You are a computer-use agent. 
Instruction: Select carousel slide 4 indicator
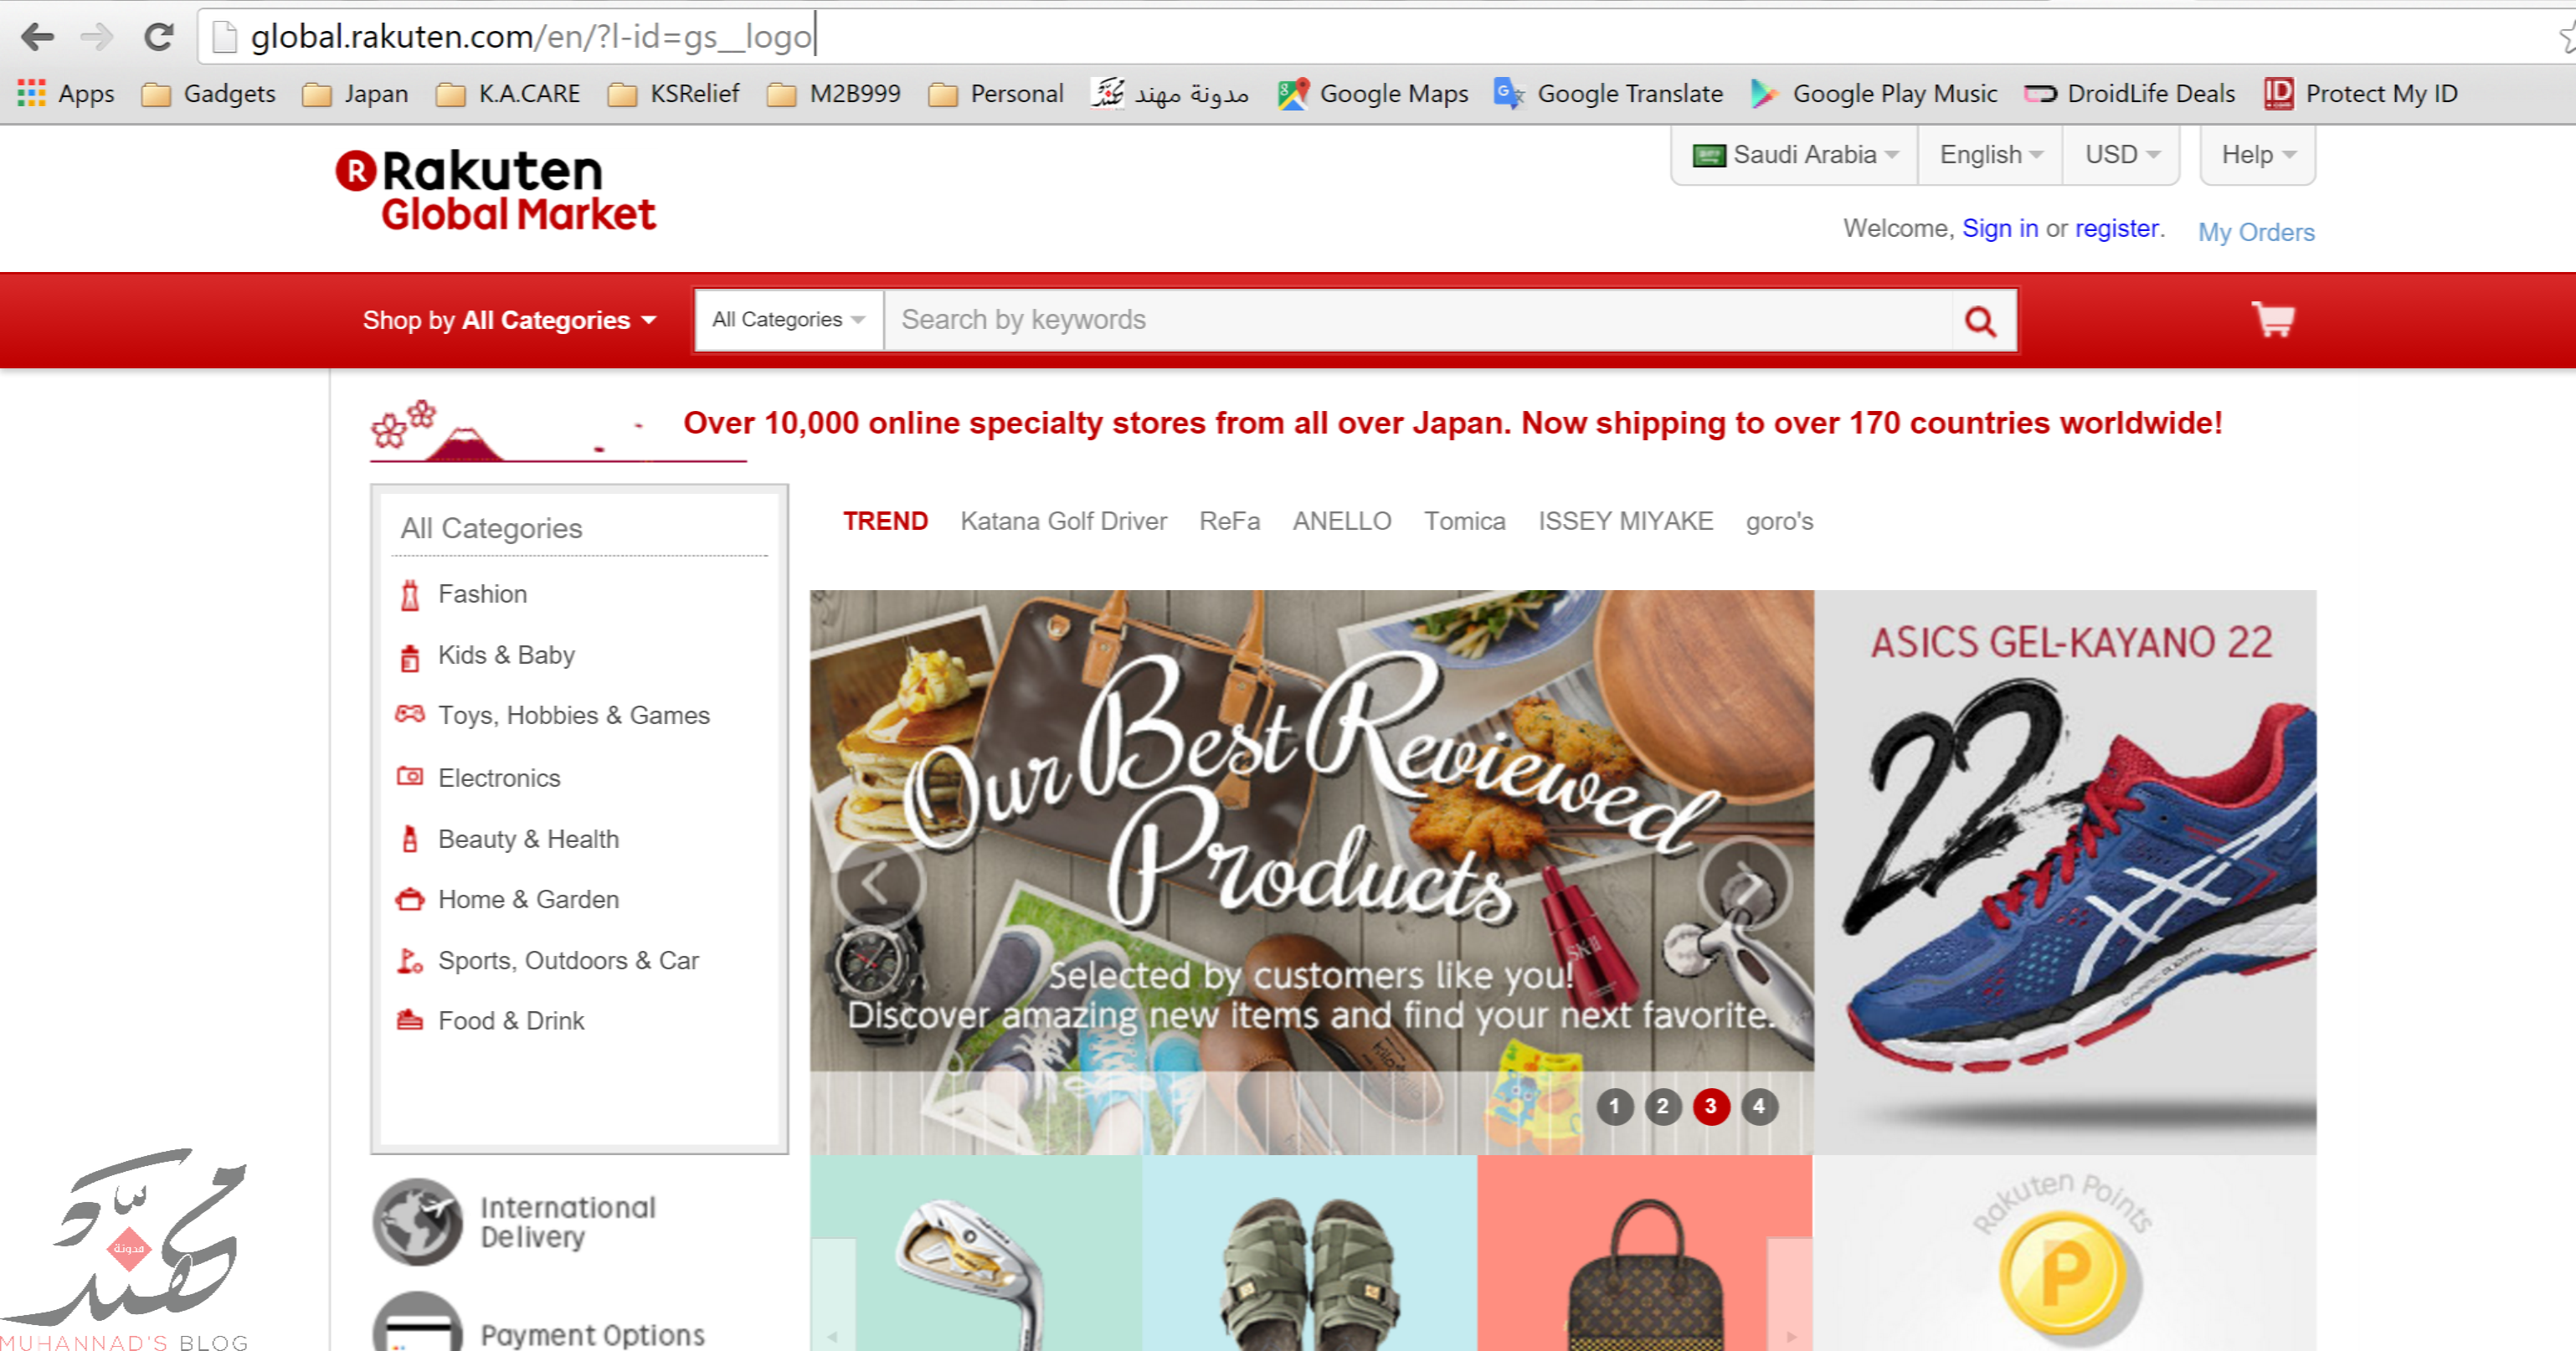point(1759,1106)
